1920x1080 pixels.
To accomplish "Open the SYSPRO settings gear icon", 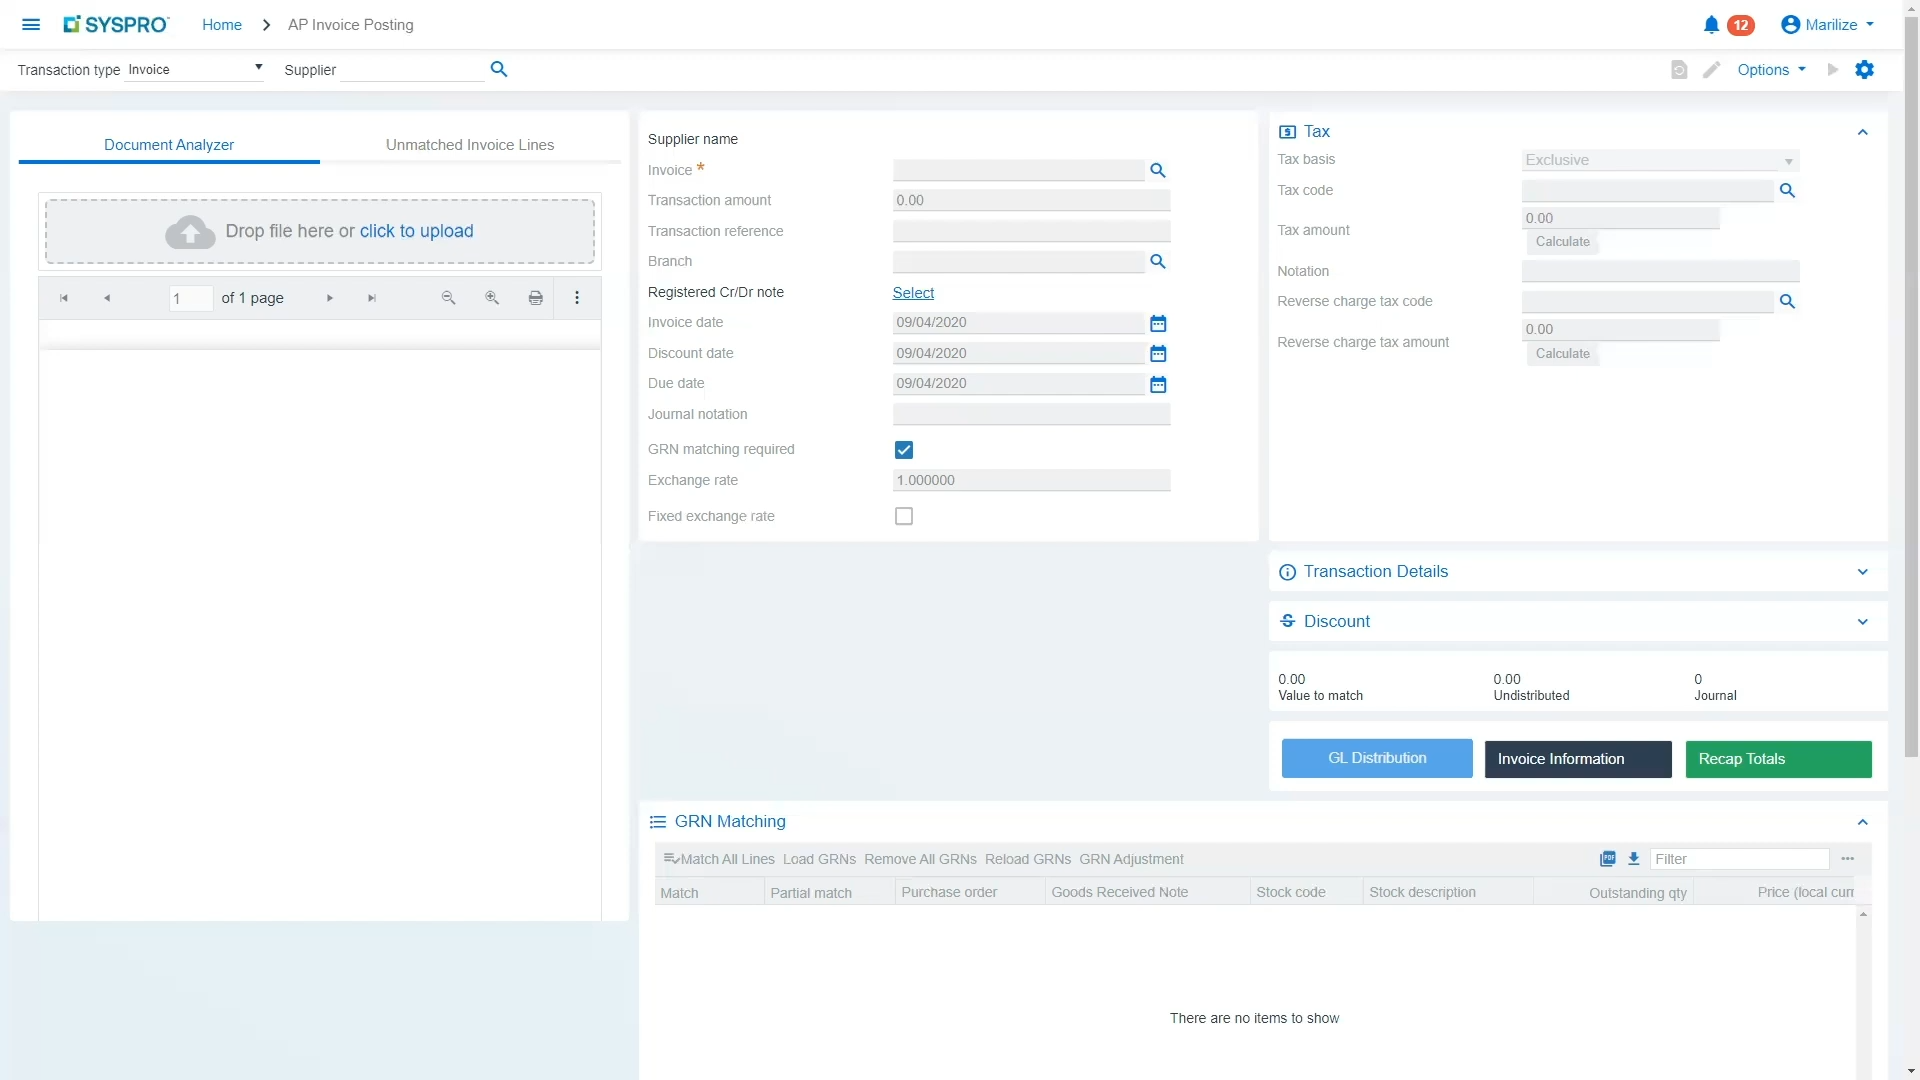I will point(1865,69).
